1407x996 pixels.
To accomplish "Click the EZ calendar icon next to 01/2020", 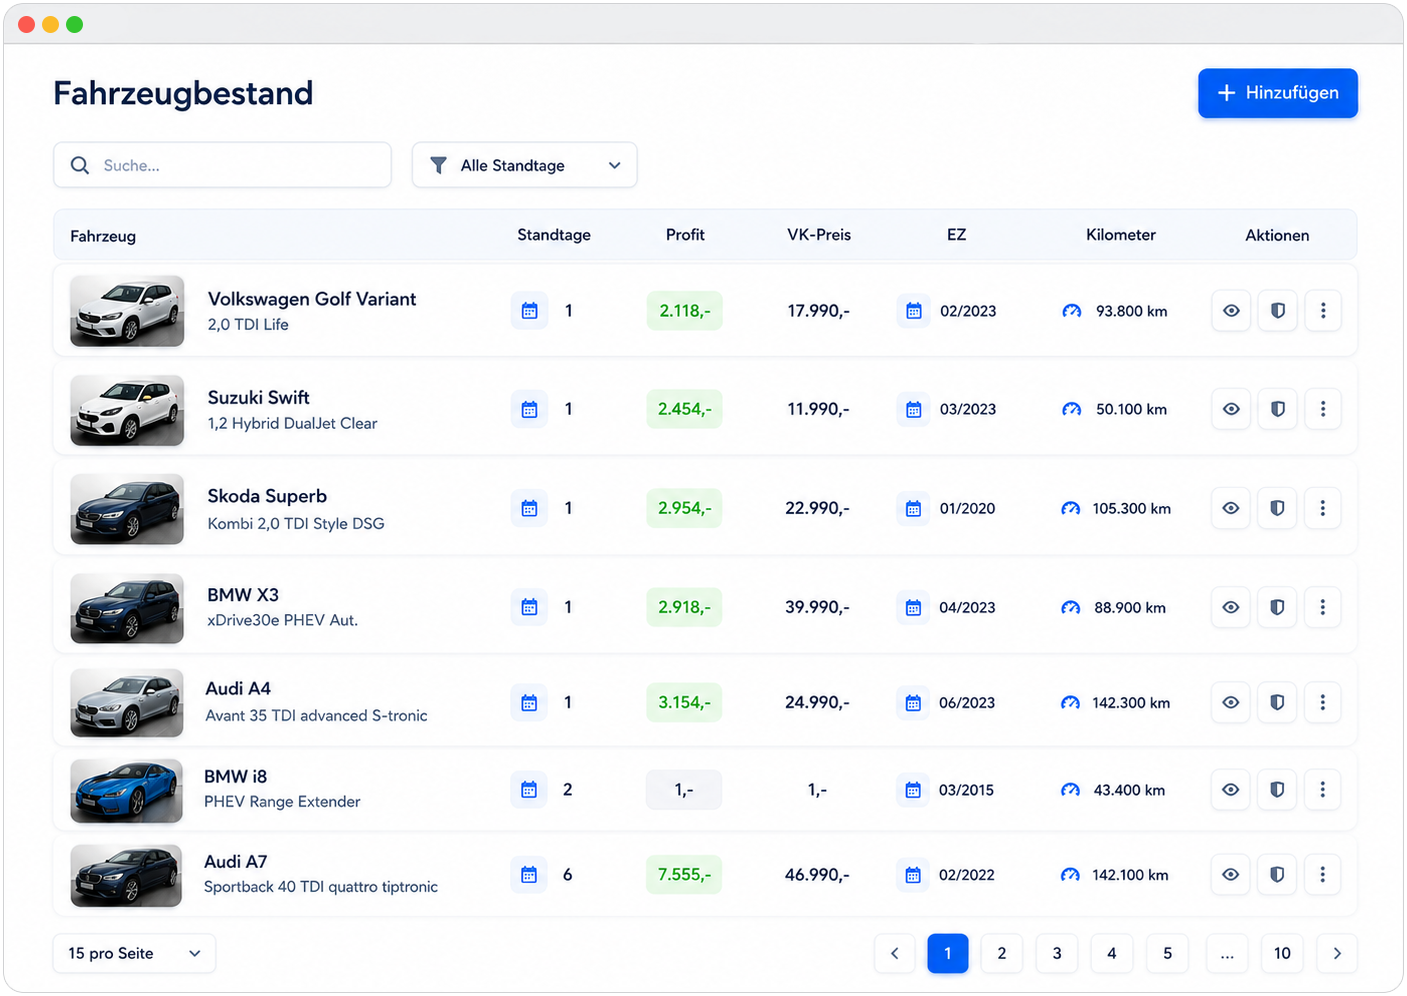I will [x=913, y=508].
